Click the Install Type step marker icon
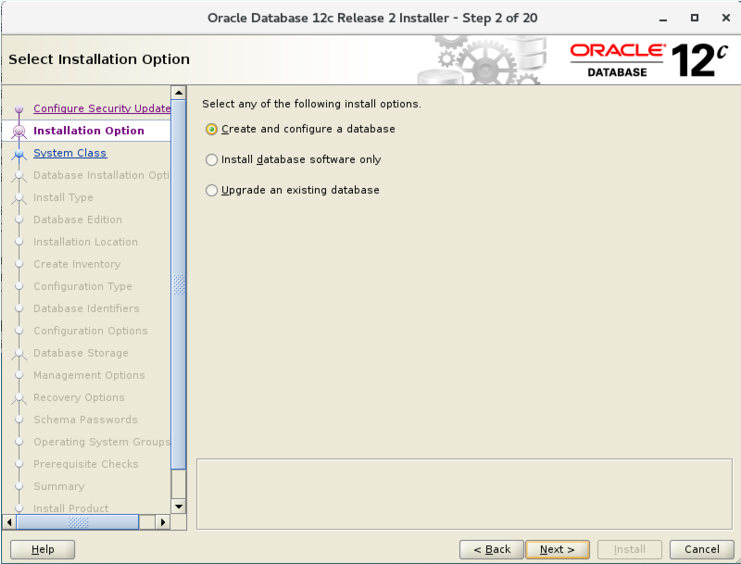The width and height of the screenshot is (741, 564). (x=19, y=198)
